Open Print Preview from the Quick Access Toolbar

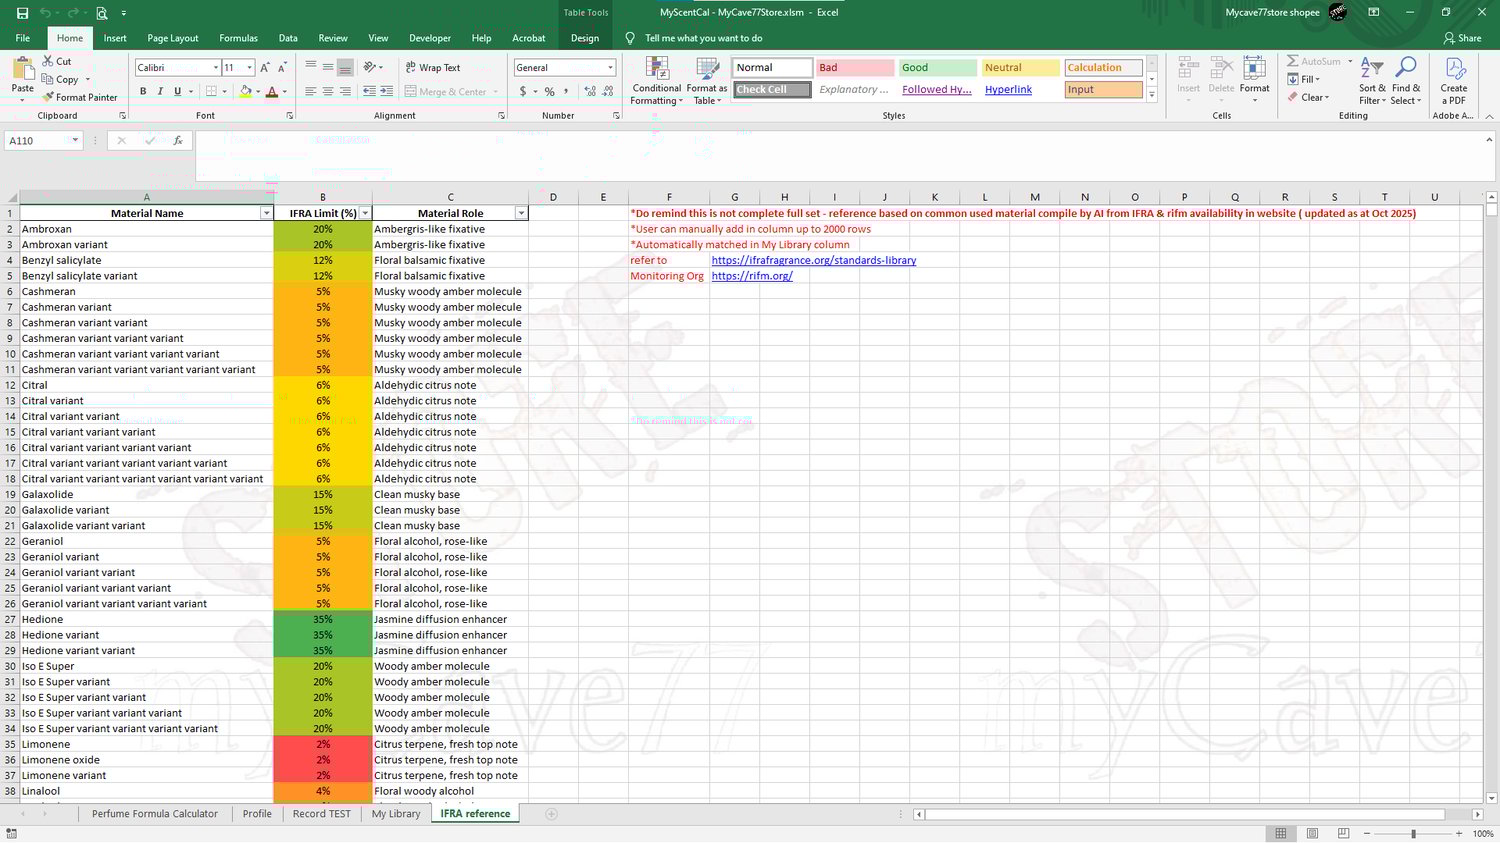pos(101,13)
